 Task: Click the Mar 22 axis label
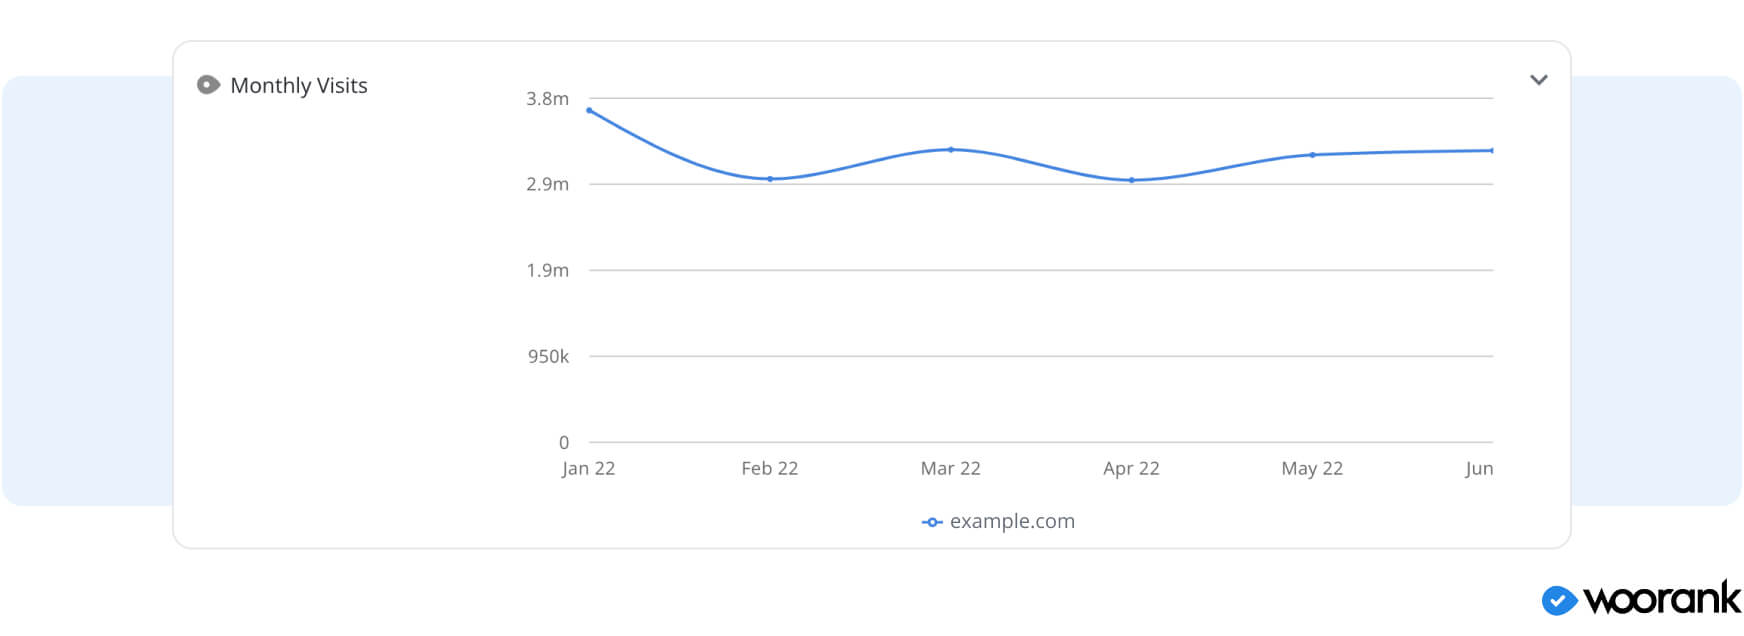click(x=950, y=469)
